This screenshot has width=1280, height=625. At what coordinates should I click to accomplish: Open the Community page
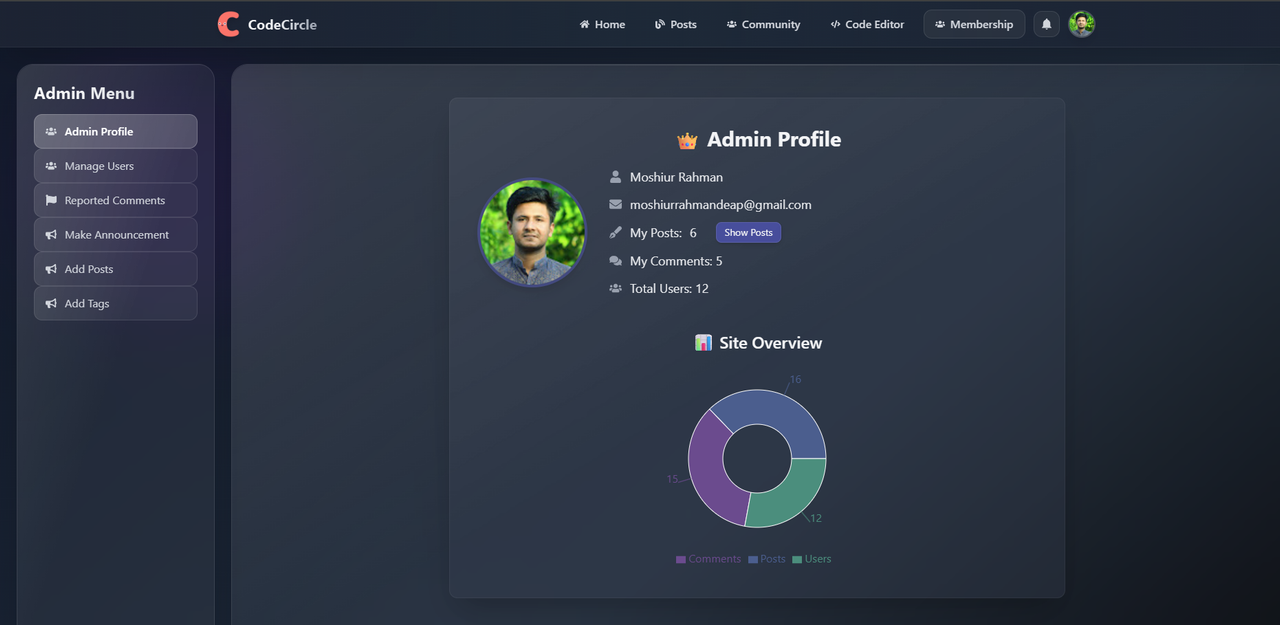point(763,24)
